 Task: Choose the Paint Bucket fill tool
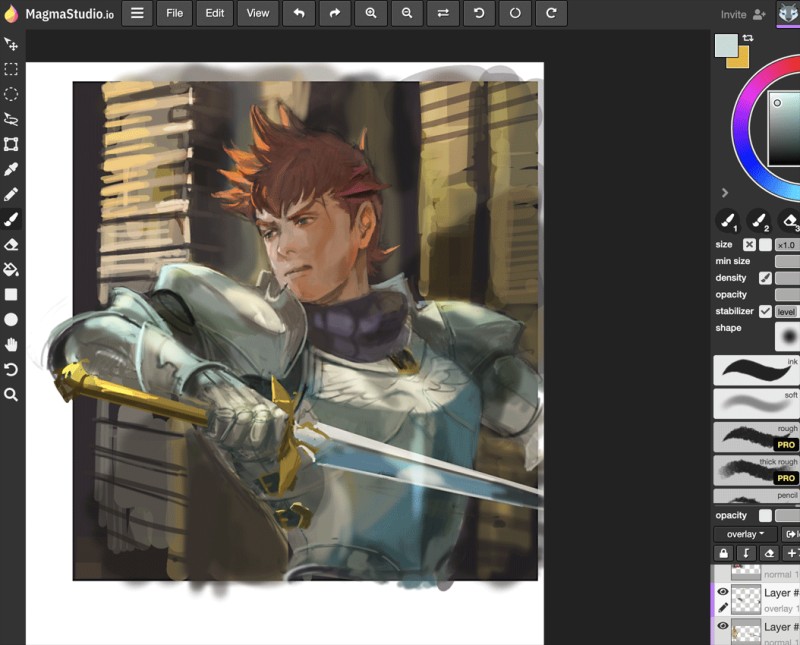(11, 270)
